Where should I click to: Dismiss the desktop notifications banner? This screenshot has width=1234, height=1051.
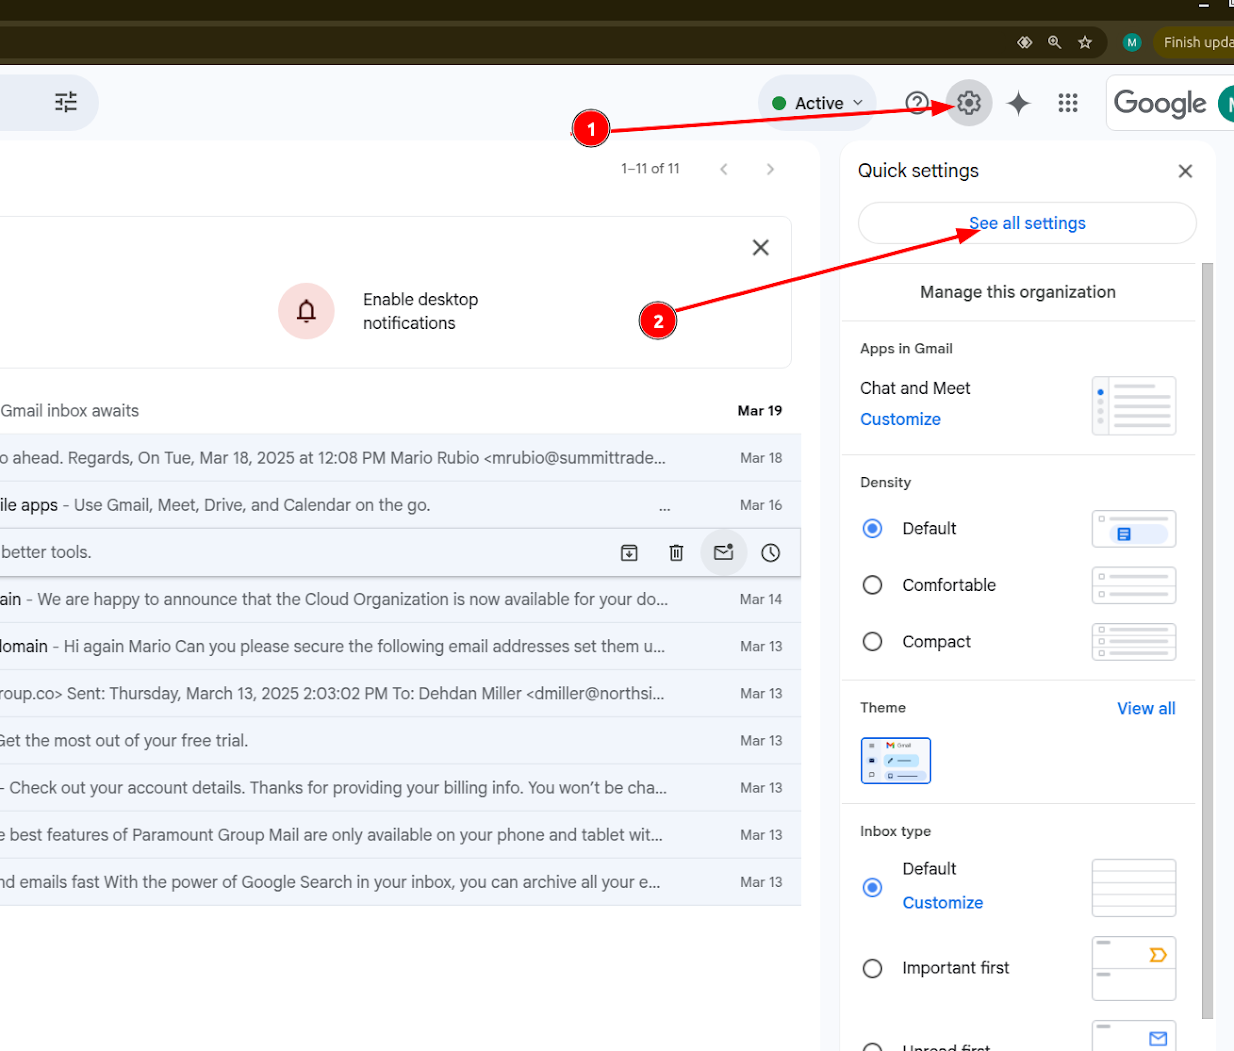pos(760,247)
